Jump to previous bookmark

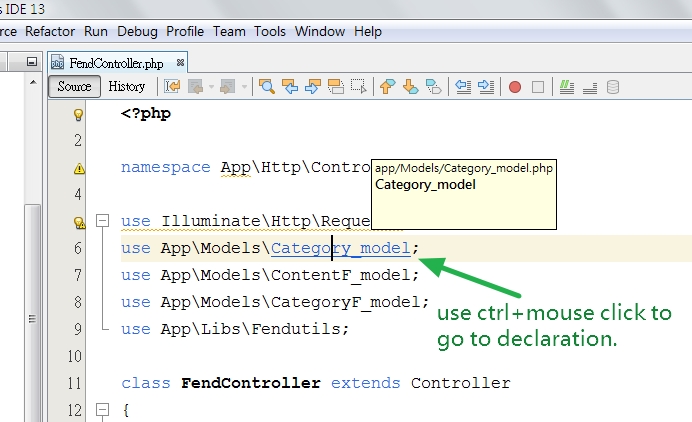click(387, 87)
